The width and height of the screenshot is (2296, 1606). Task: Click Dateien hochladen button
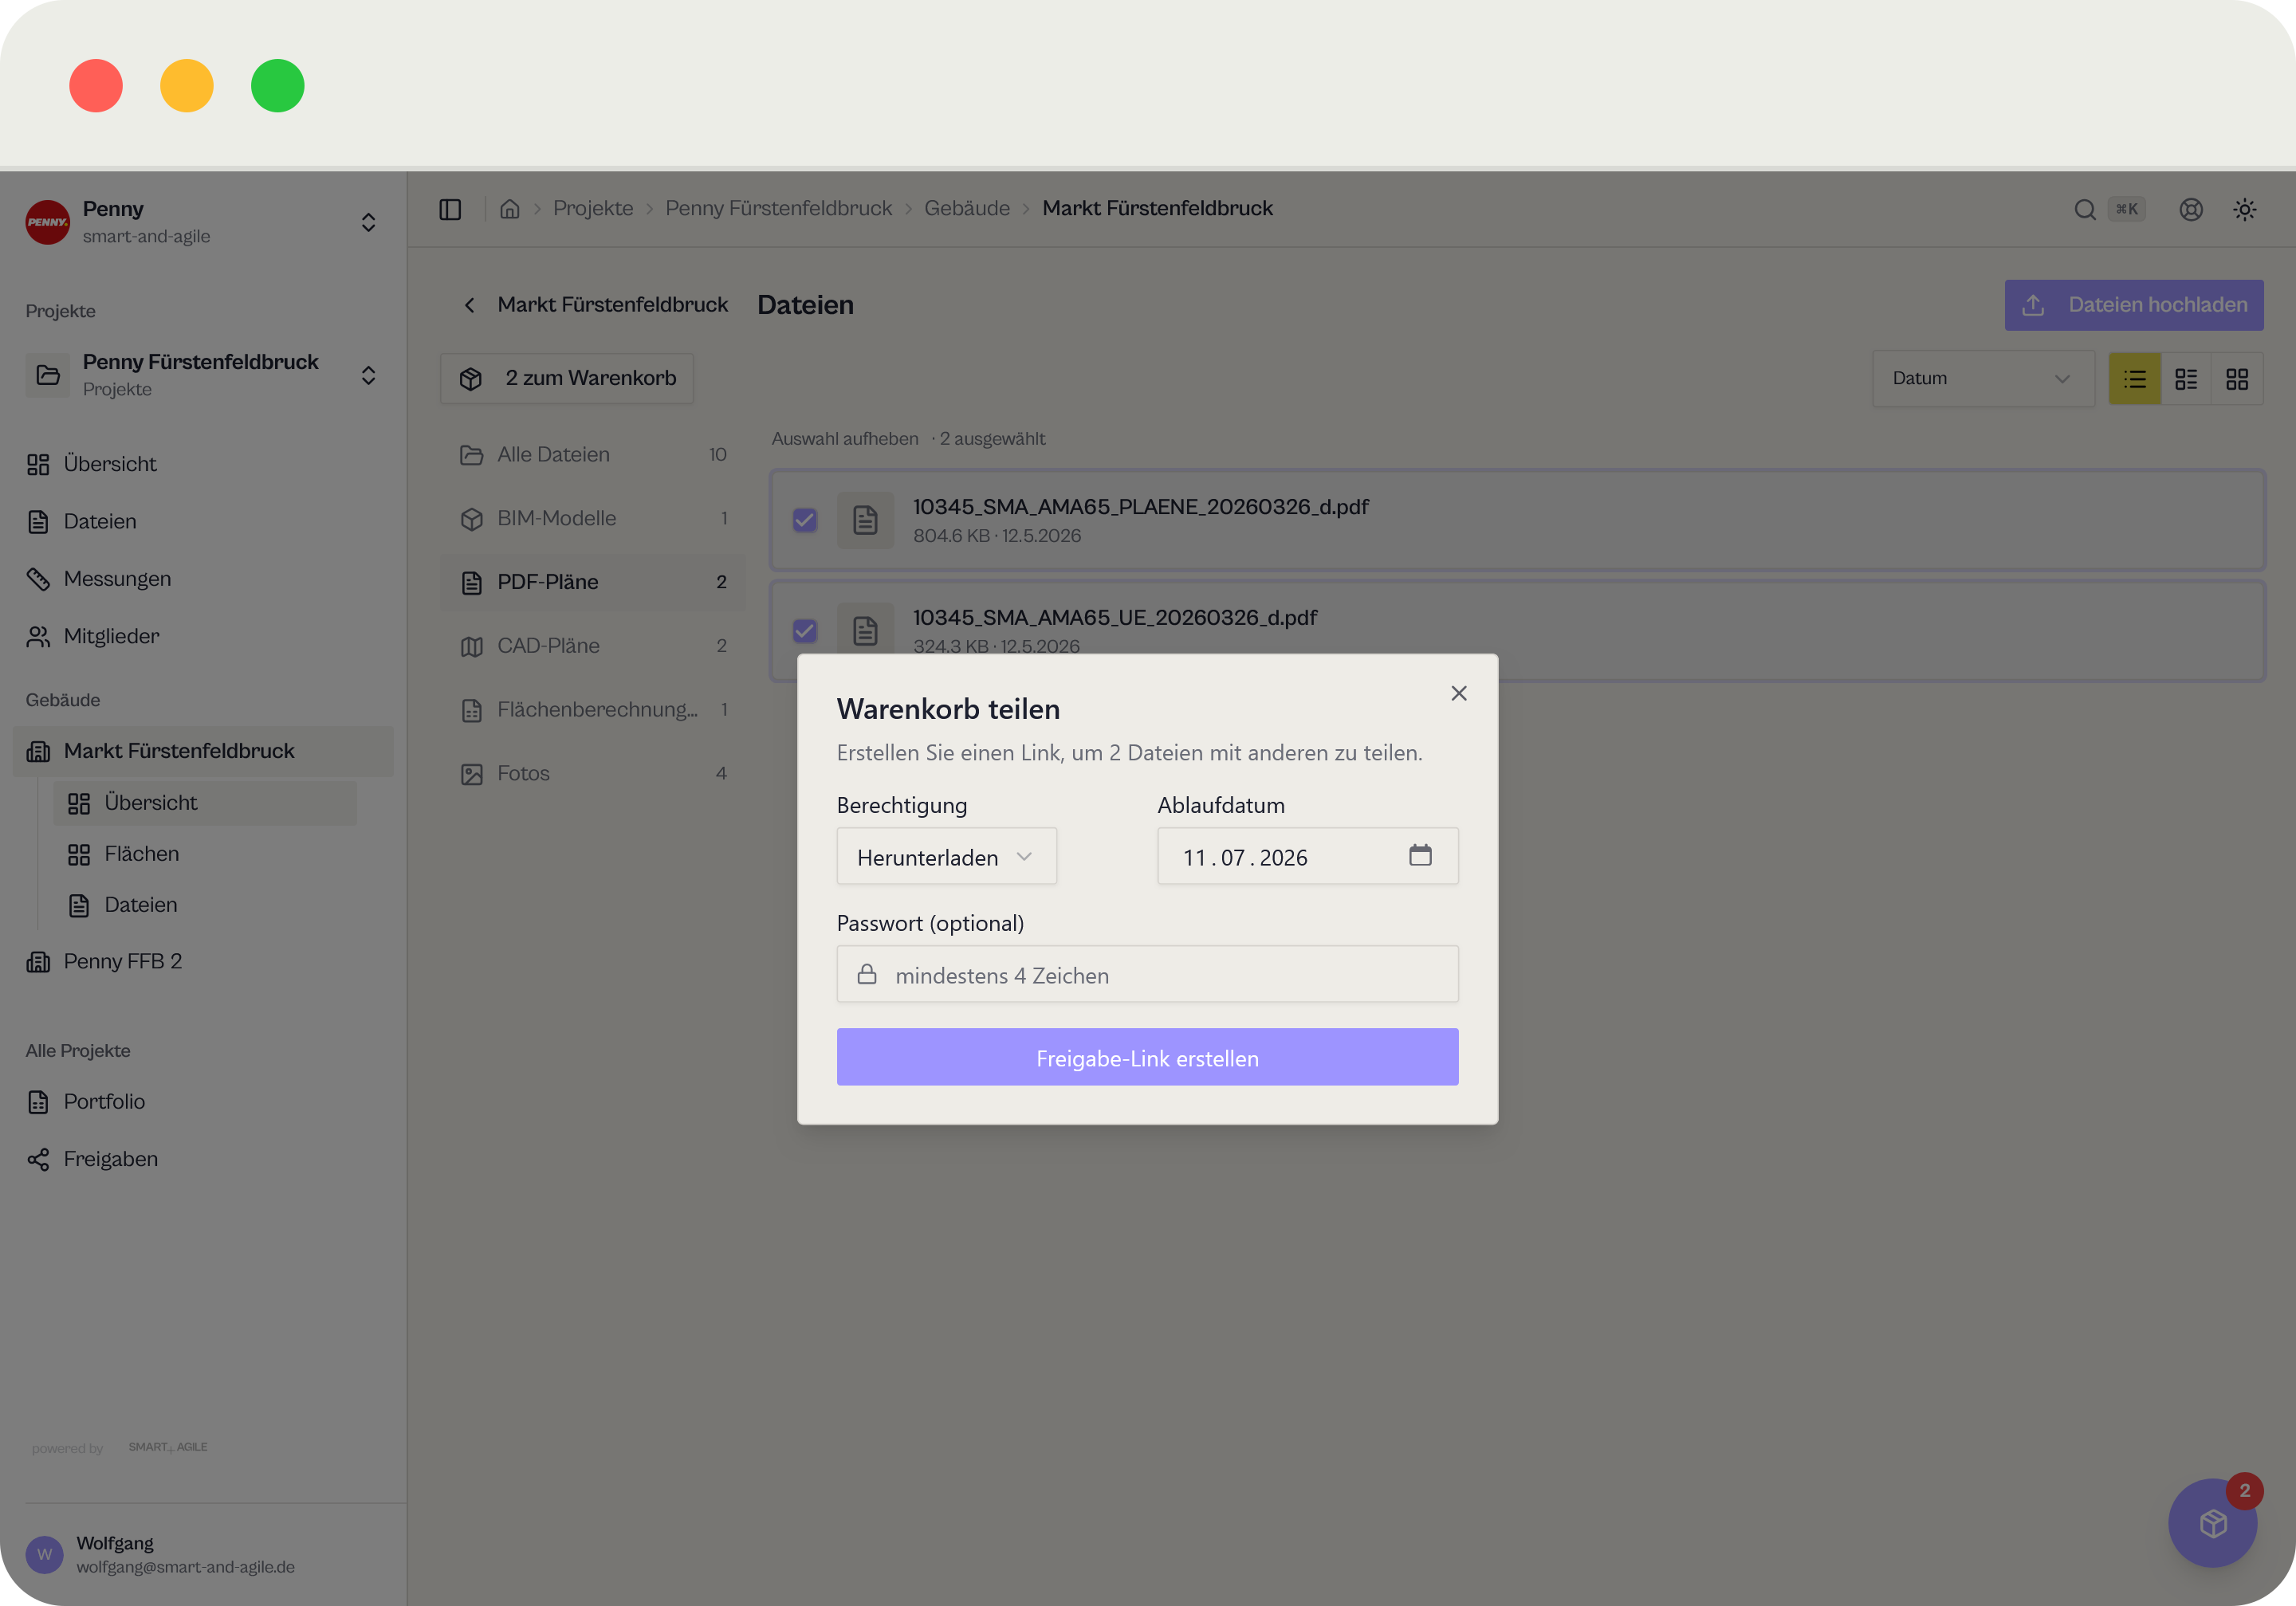2134,305
